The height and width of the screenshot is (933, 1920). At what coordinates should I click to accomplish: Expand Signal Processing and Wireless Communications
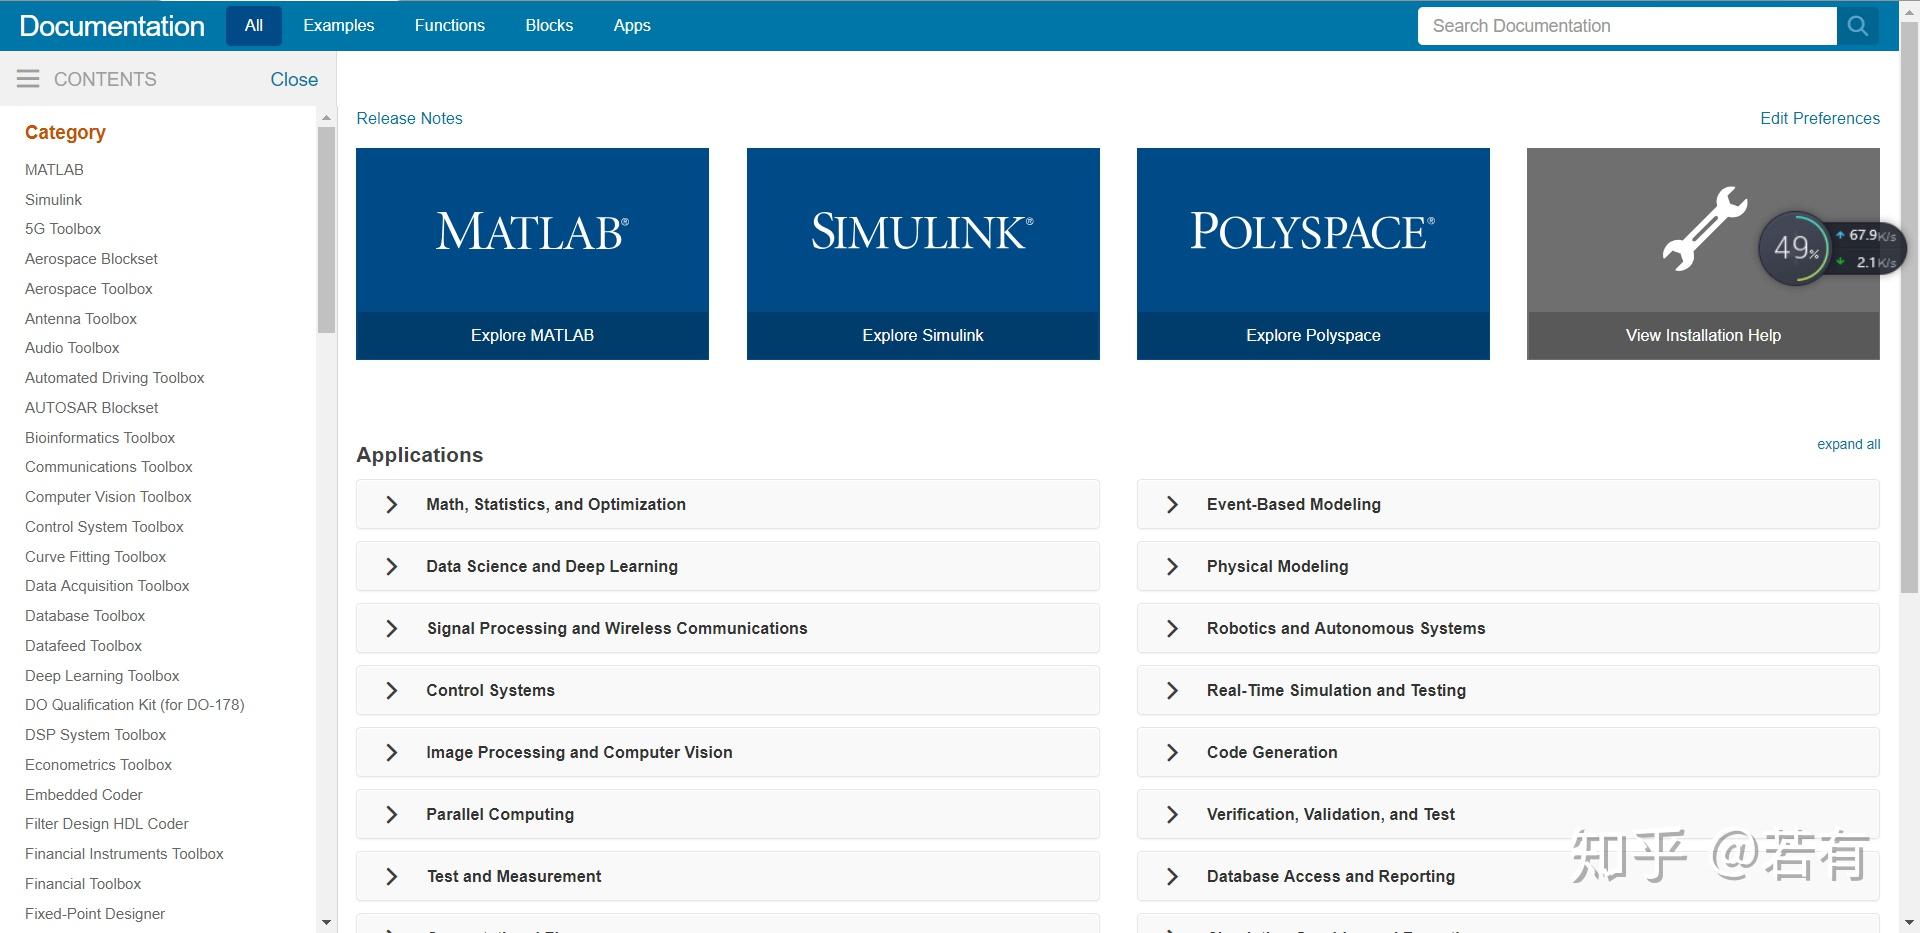point(728,629)
